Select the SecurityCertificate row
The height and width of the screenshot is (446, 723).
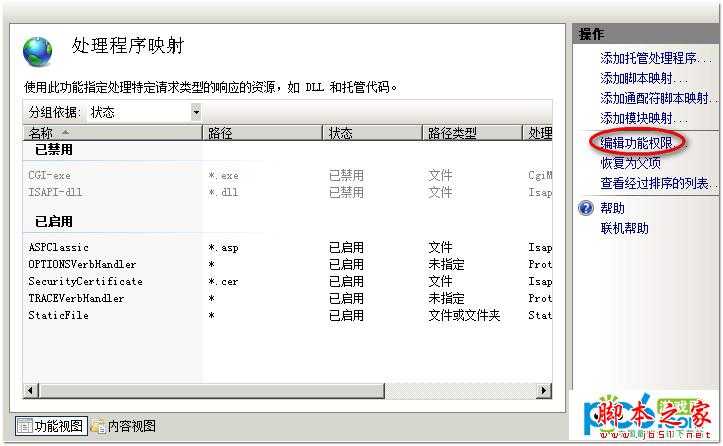point(288,281)
